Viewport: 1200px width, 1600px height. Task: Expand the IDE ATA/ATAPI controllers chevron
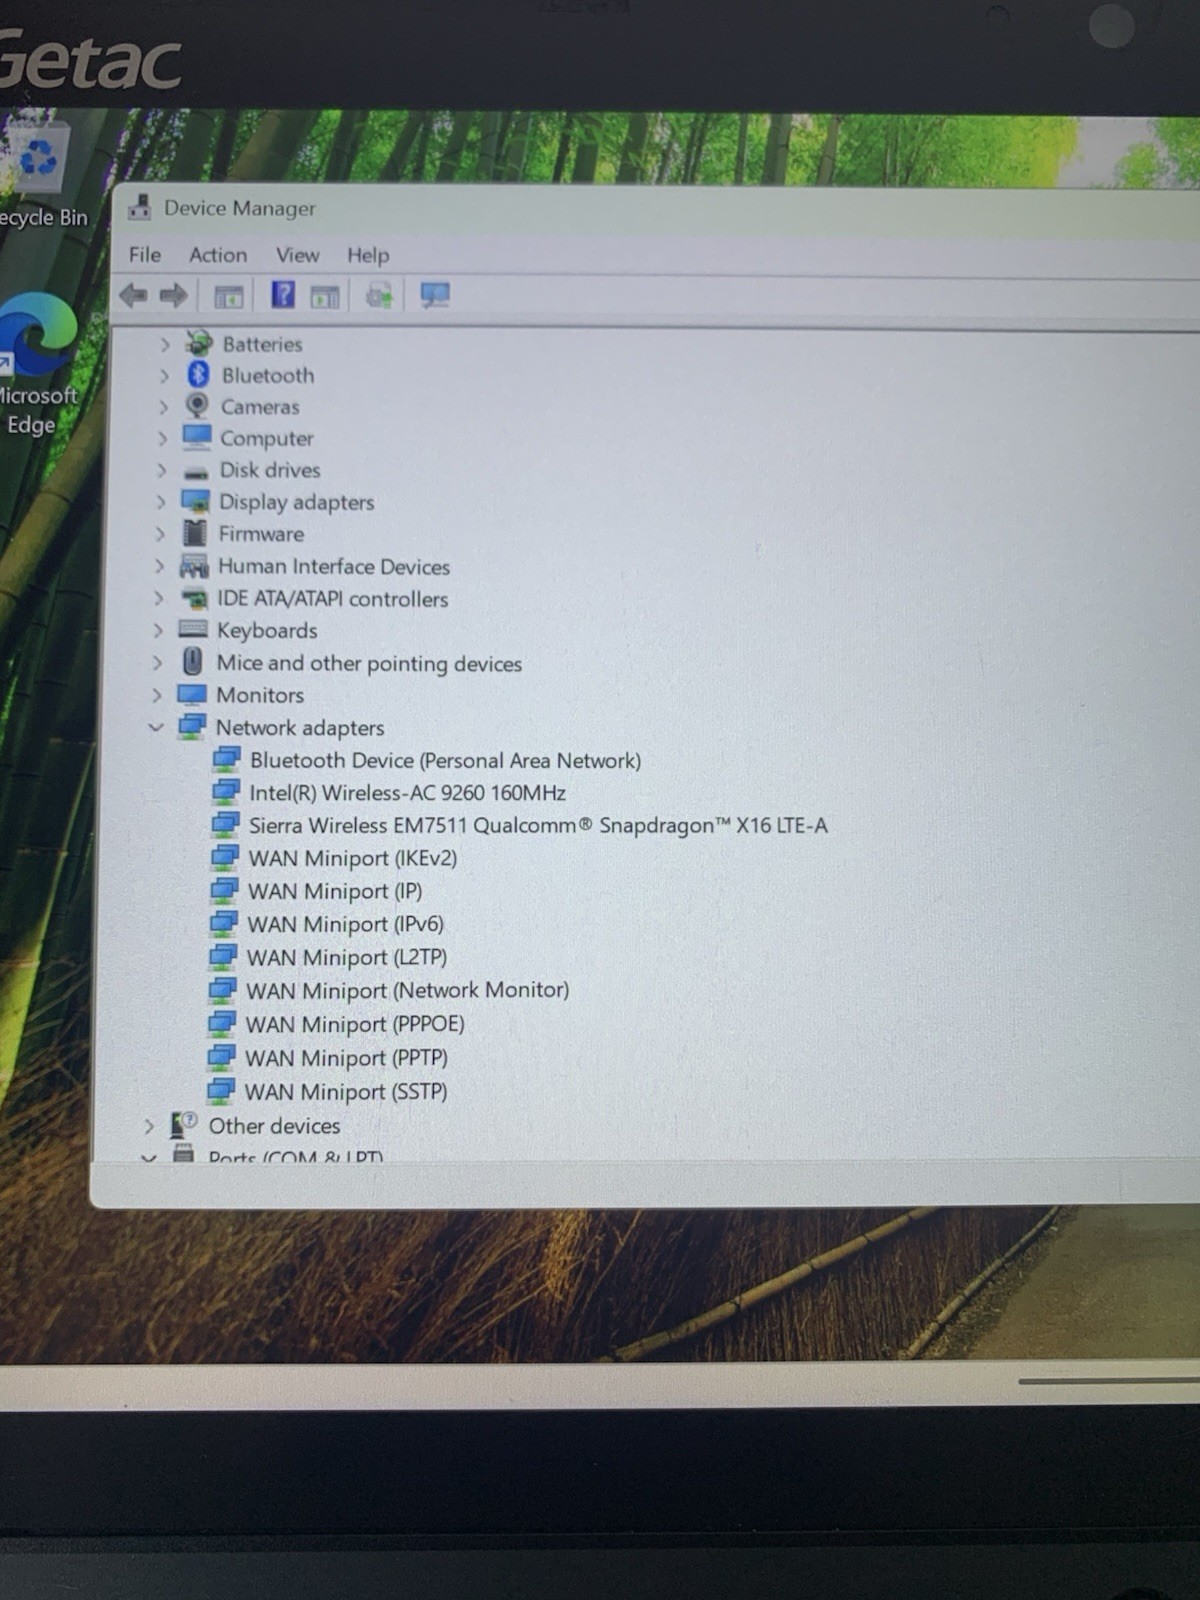158,598
